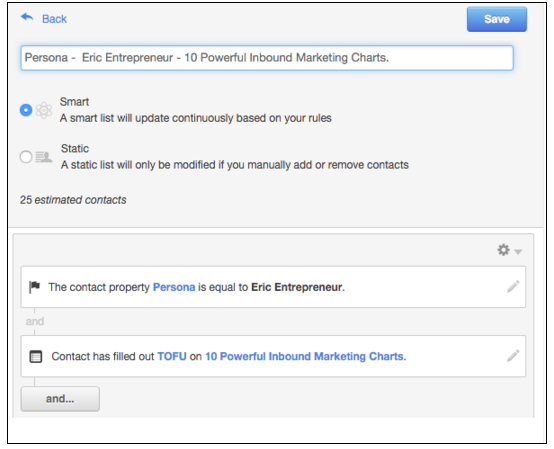
Task: Select the Smart list radio button
Action: pyautogui.click(x=26, y=110)
